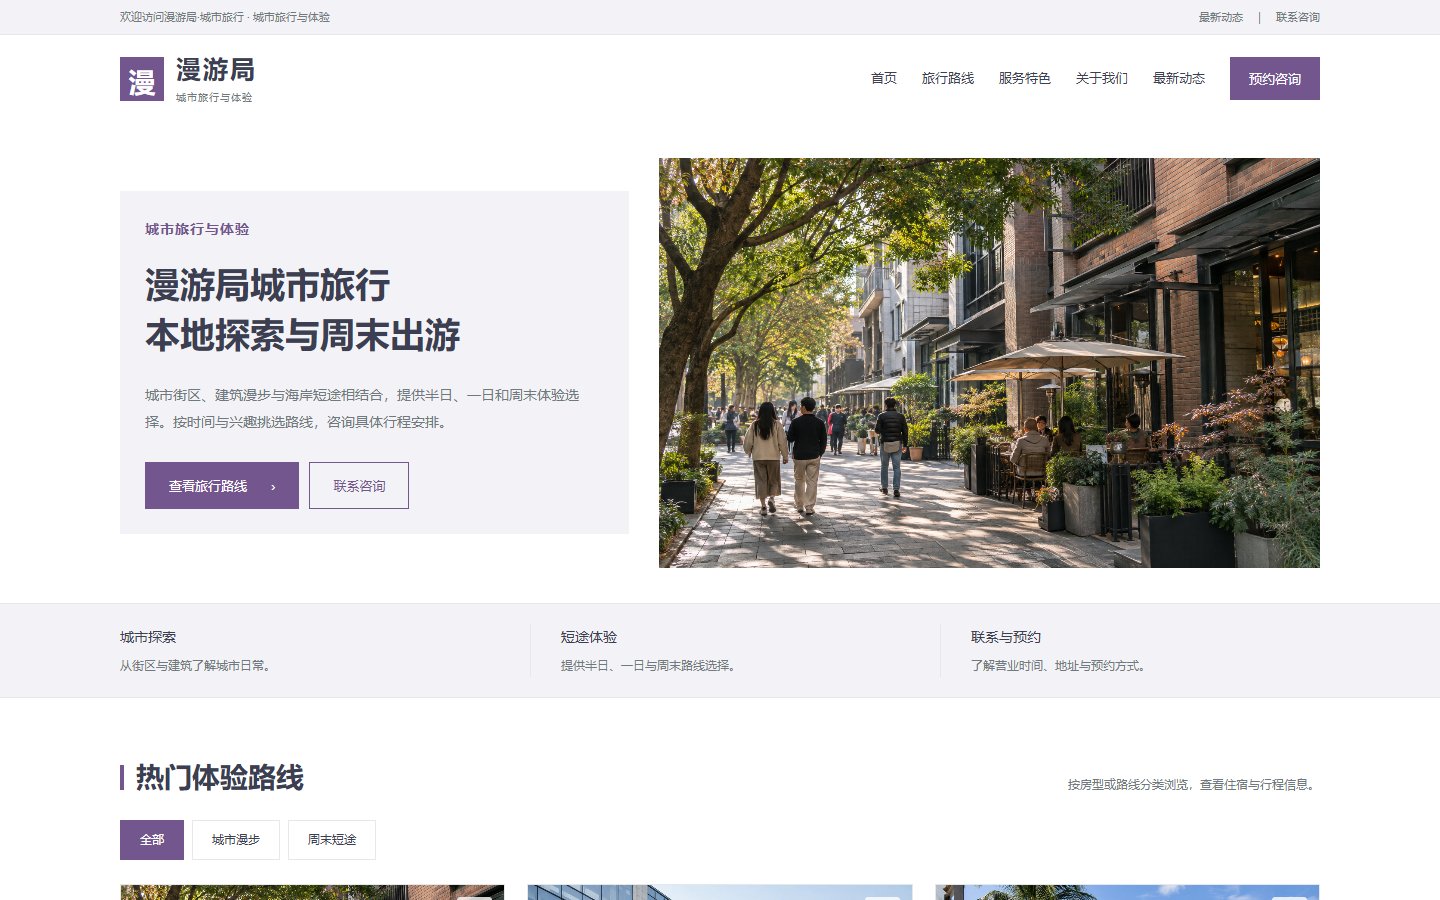
Task: Switch to the 周末短途 filter tab
Action: [x=332, y=840]
